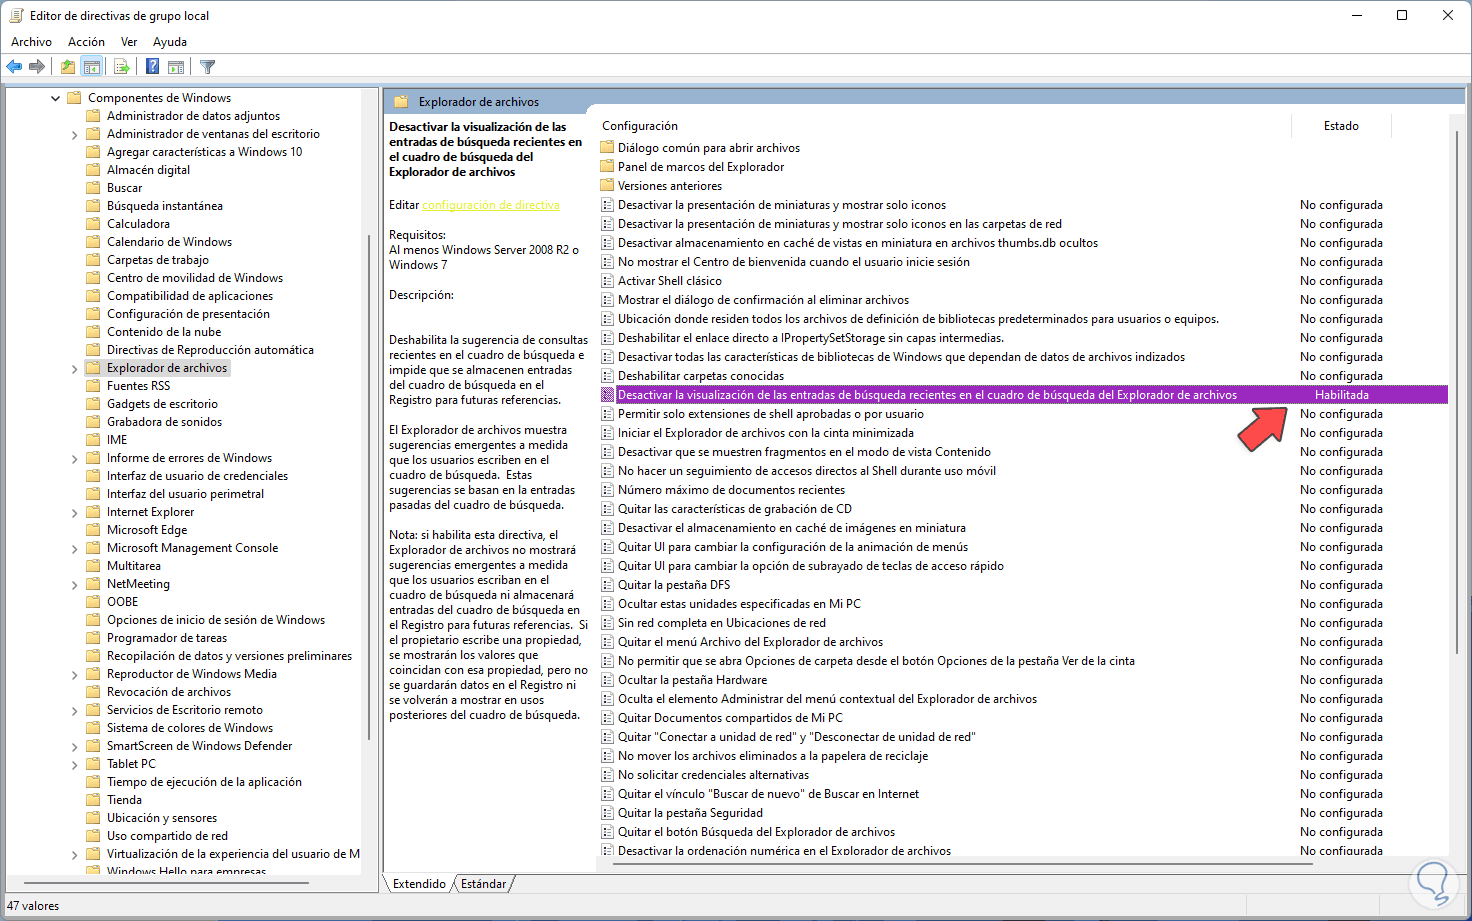This screenshot has width=1472, height=921.
Task: Click the folder icon beside OOBE in the tree
Action: click(93, 602)
